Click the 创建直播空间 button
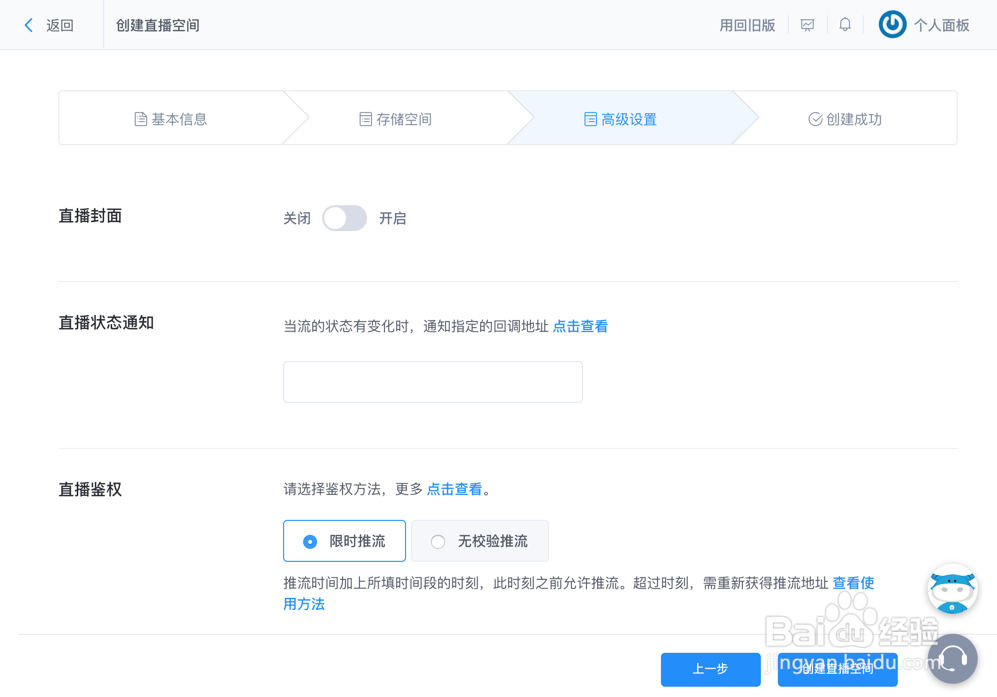Image resolution: width=997 pixels, height=697 pixels. [x=838, y=670]
